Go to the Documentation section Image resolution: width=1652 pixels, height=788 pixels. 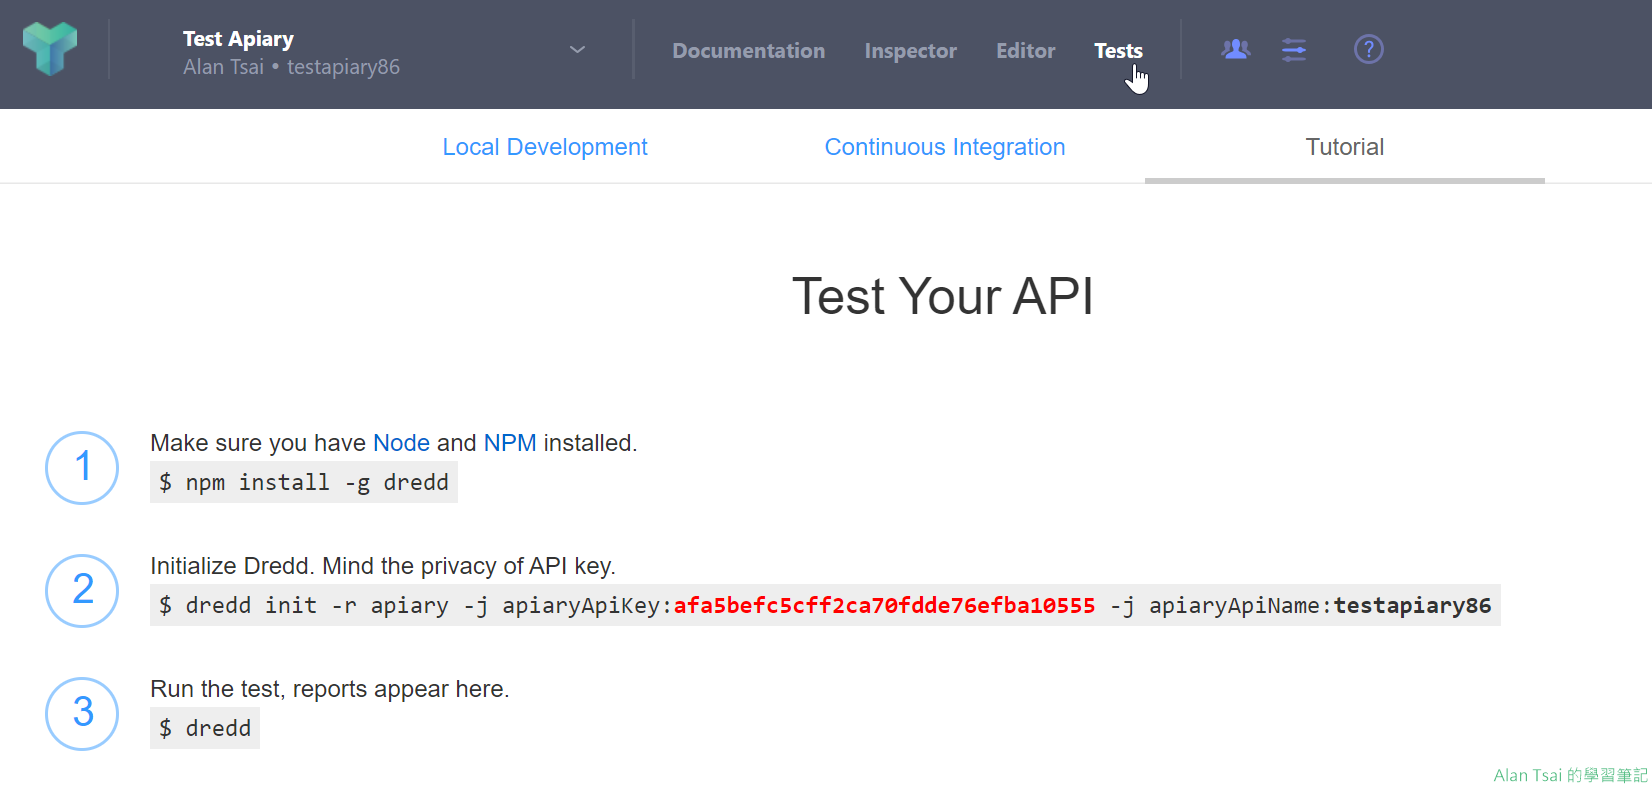pyautogui.click(x=748, y=51)
